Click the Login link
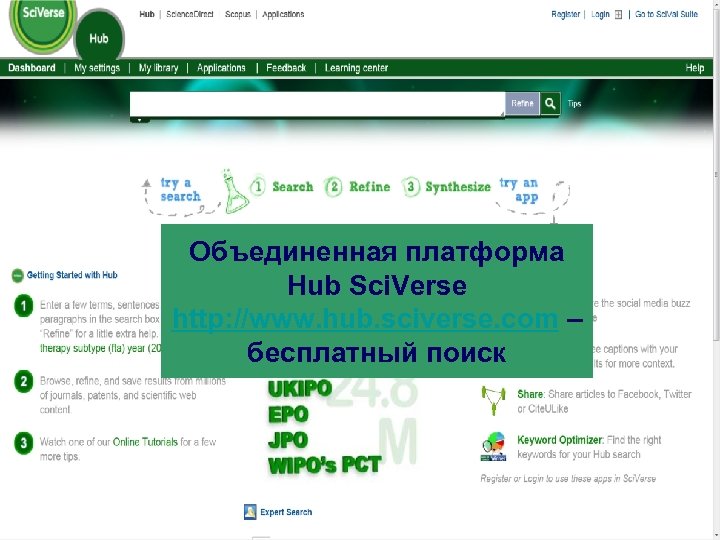This screenshot has width=720, height=540. pyautogui.click(x=600, y=14)
